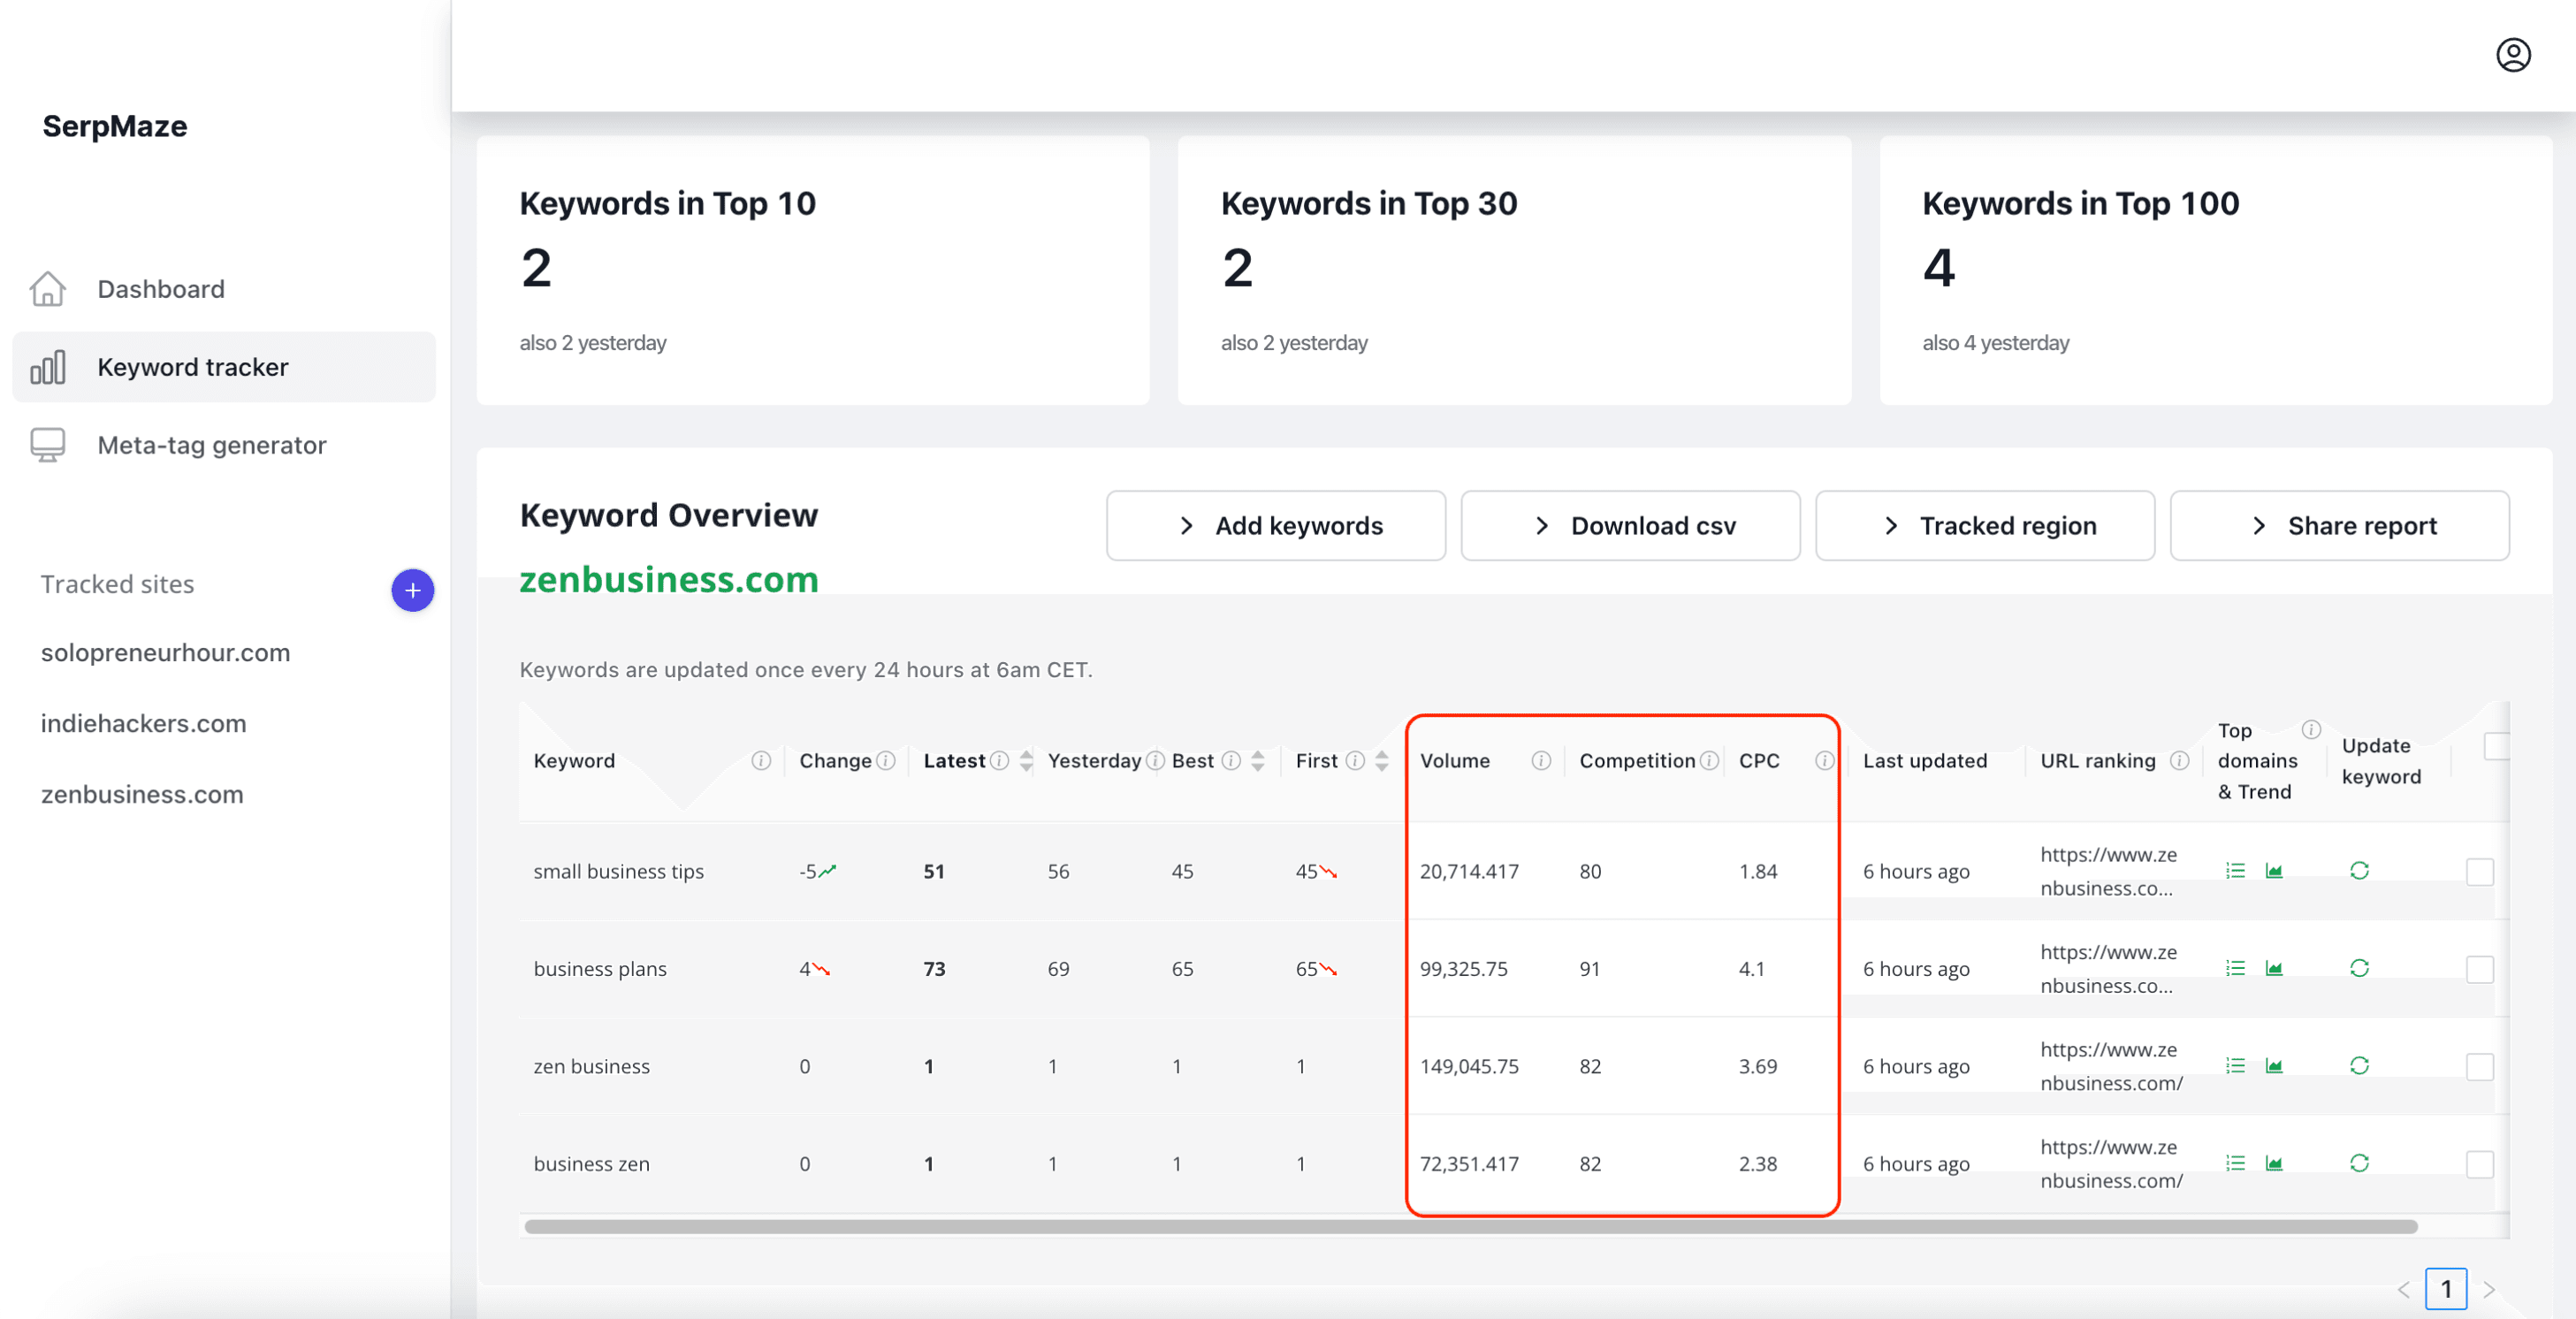Click the Keywords in Top 100 card
This screenshot has width=2576, height=1319.
[x=2216, y=270]
